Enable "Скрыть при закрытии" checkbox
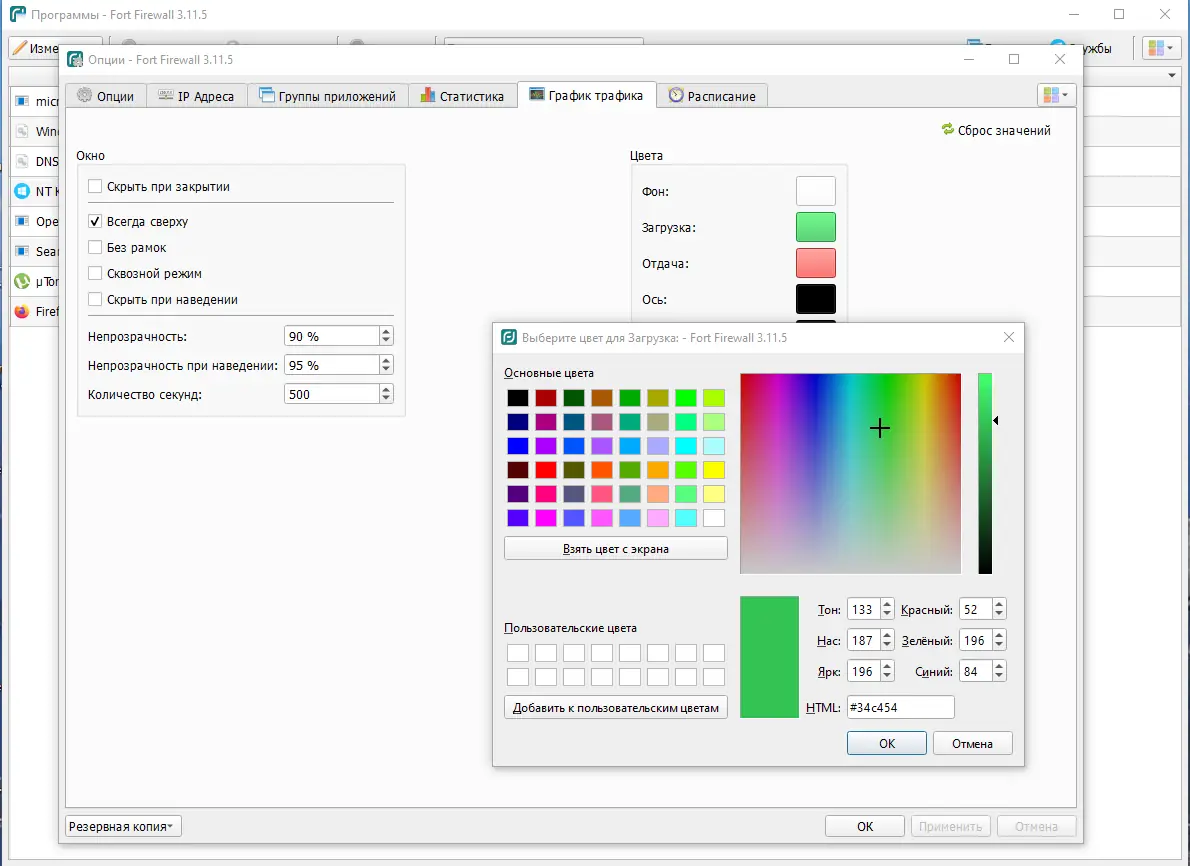Viewport: 1190px width, 866px height. (x=95, y=186)
